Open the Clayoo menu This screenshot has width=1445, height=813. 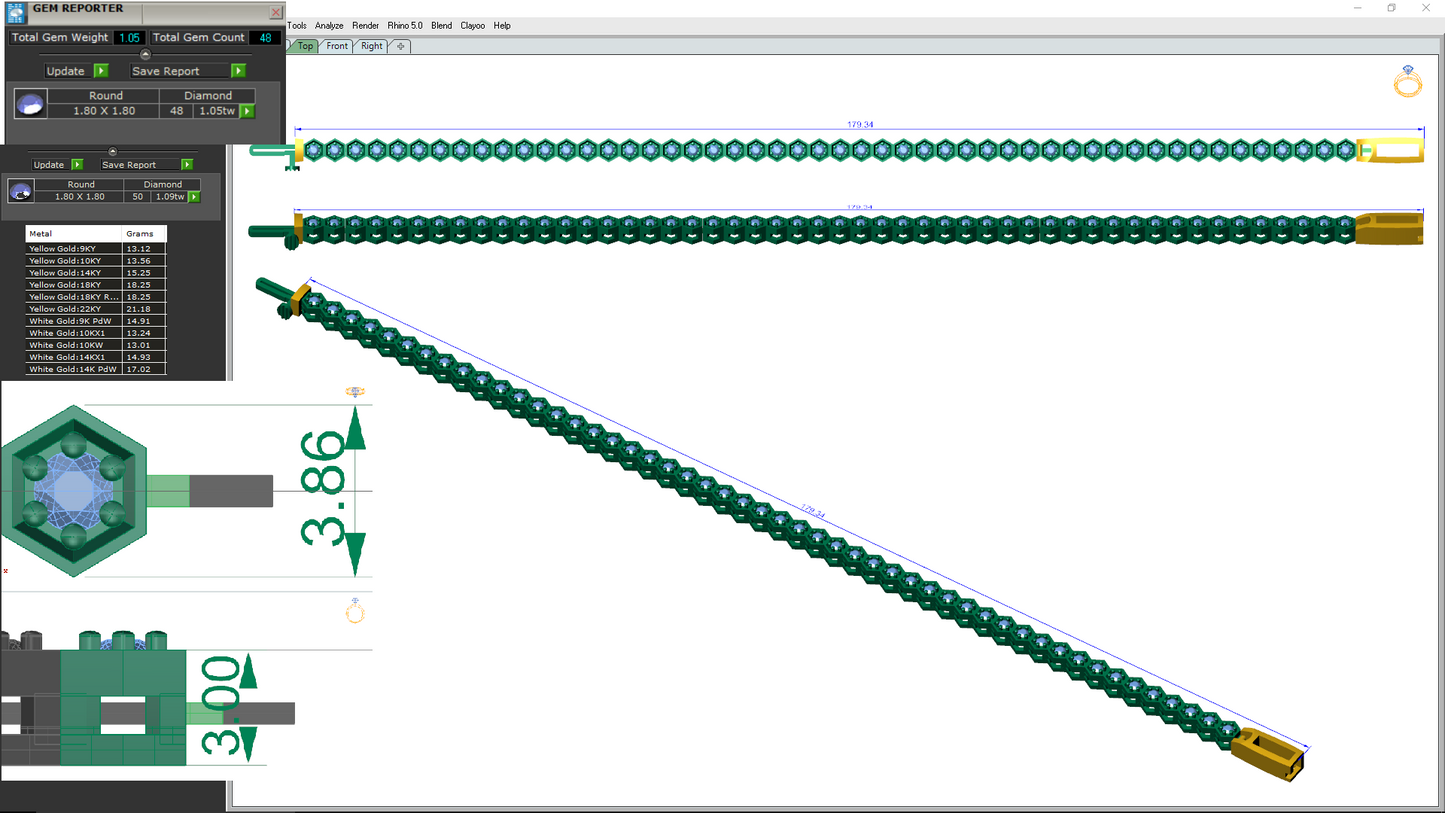(x=472, y=26)
